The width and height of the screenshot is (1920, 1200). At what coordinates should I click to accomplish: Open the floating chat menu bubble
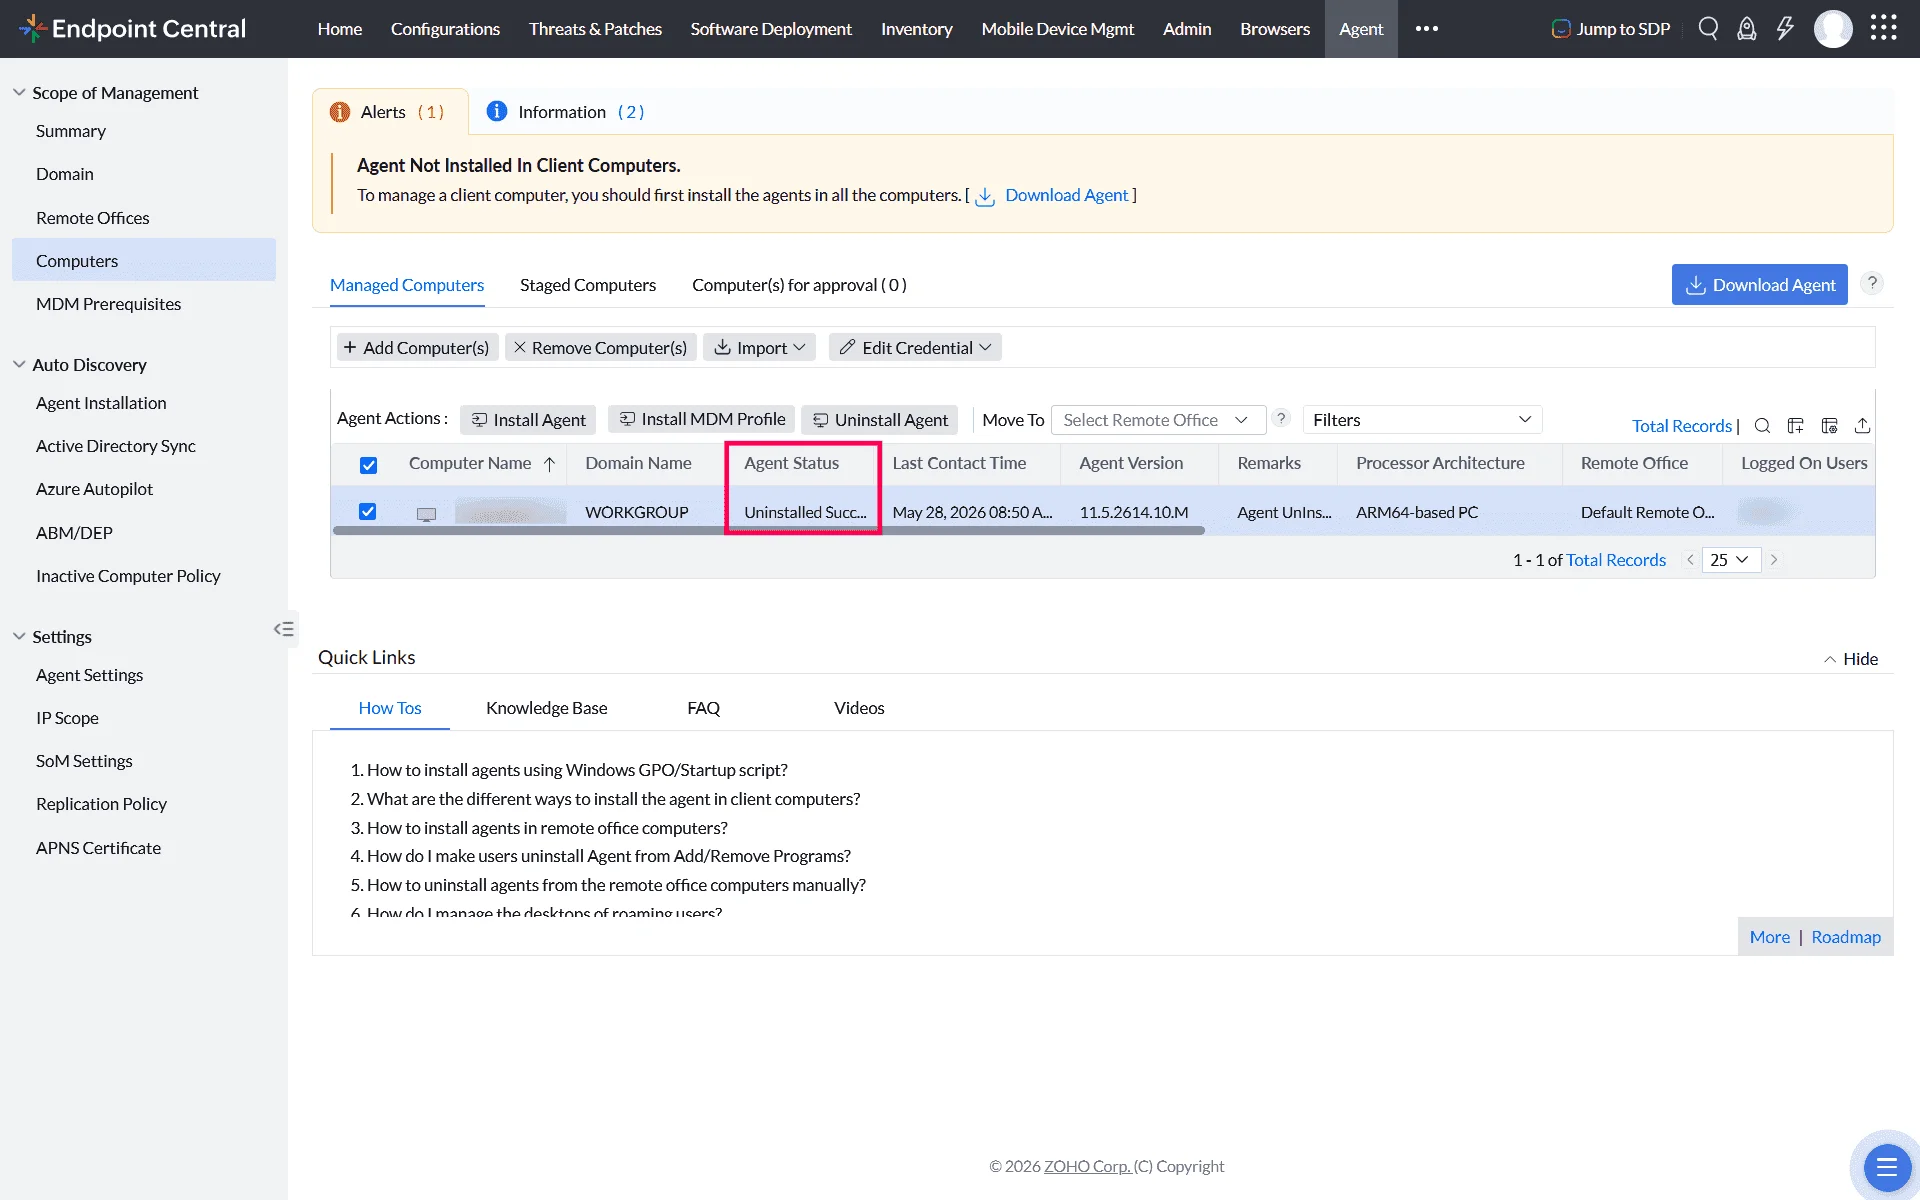(x=1887, y=1167)
